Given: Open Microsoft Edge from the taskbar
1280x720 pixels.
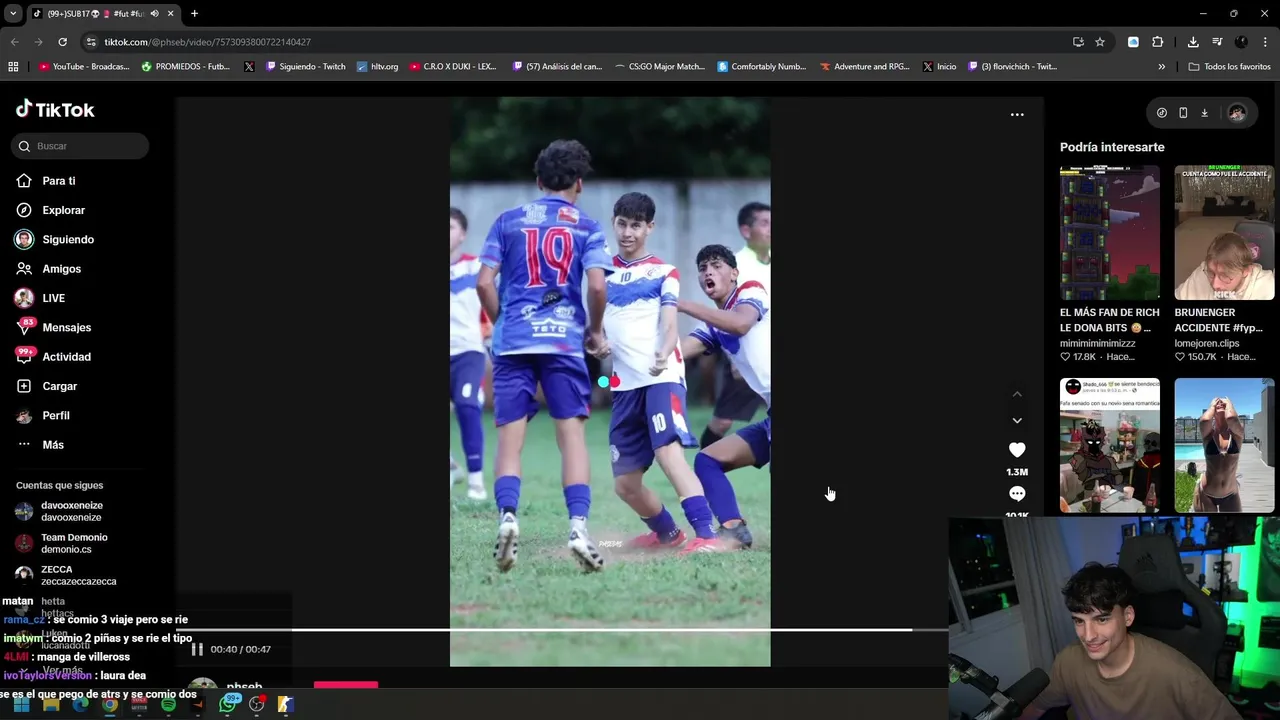Looking at the screenshot, I should [x=80, y=705].
